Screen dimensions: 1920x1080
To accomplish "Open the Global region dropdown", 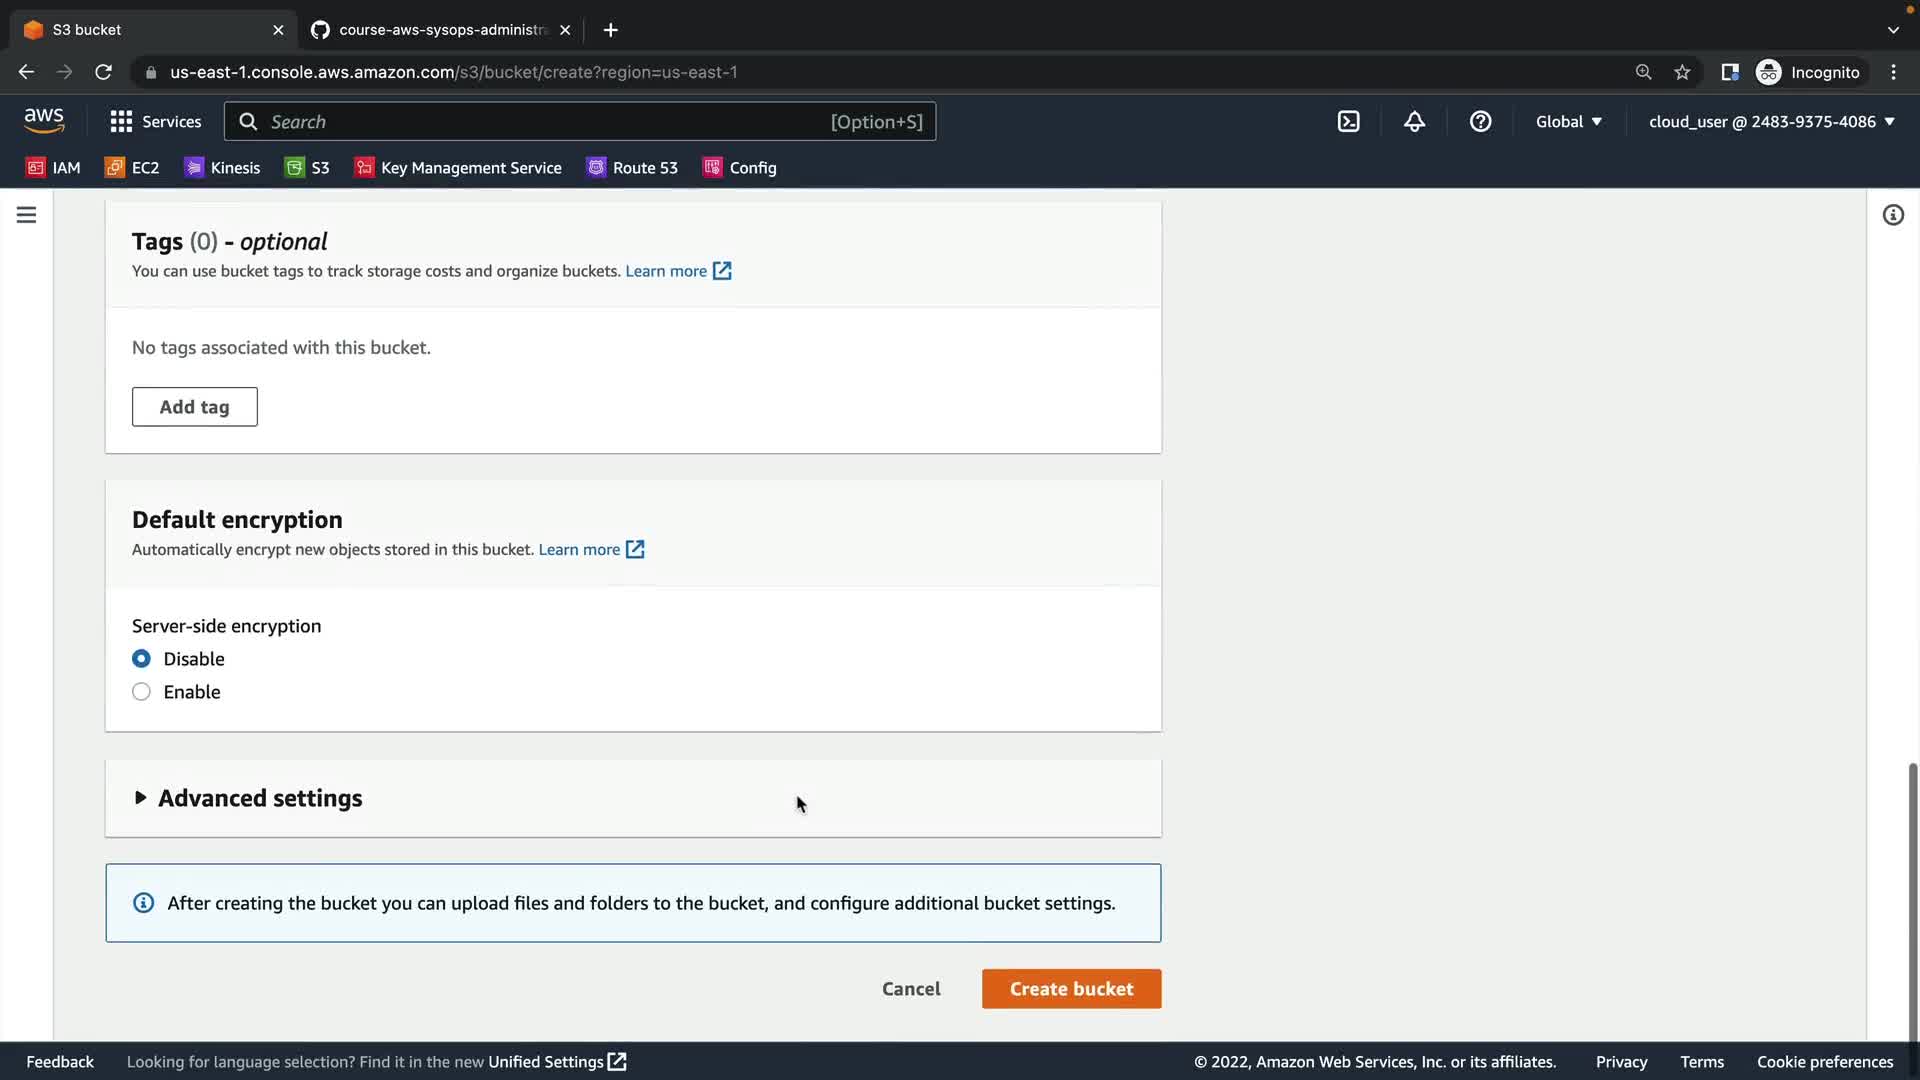I will click(1568, 121).
